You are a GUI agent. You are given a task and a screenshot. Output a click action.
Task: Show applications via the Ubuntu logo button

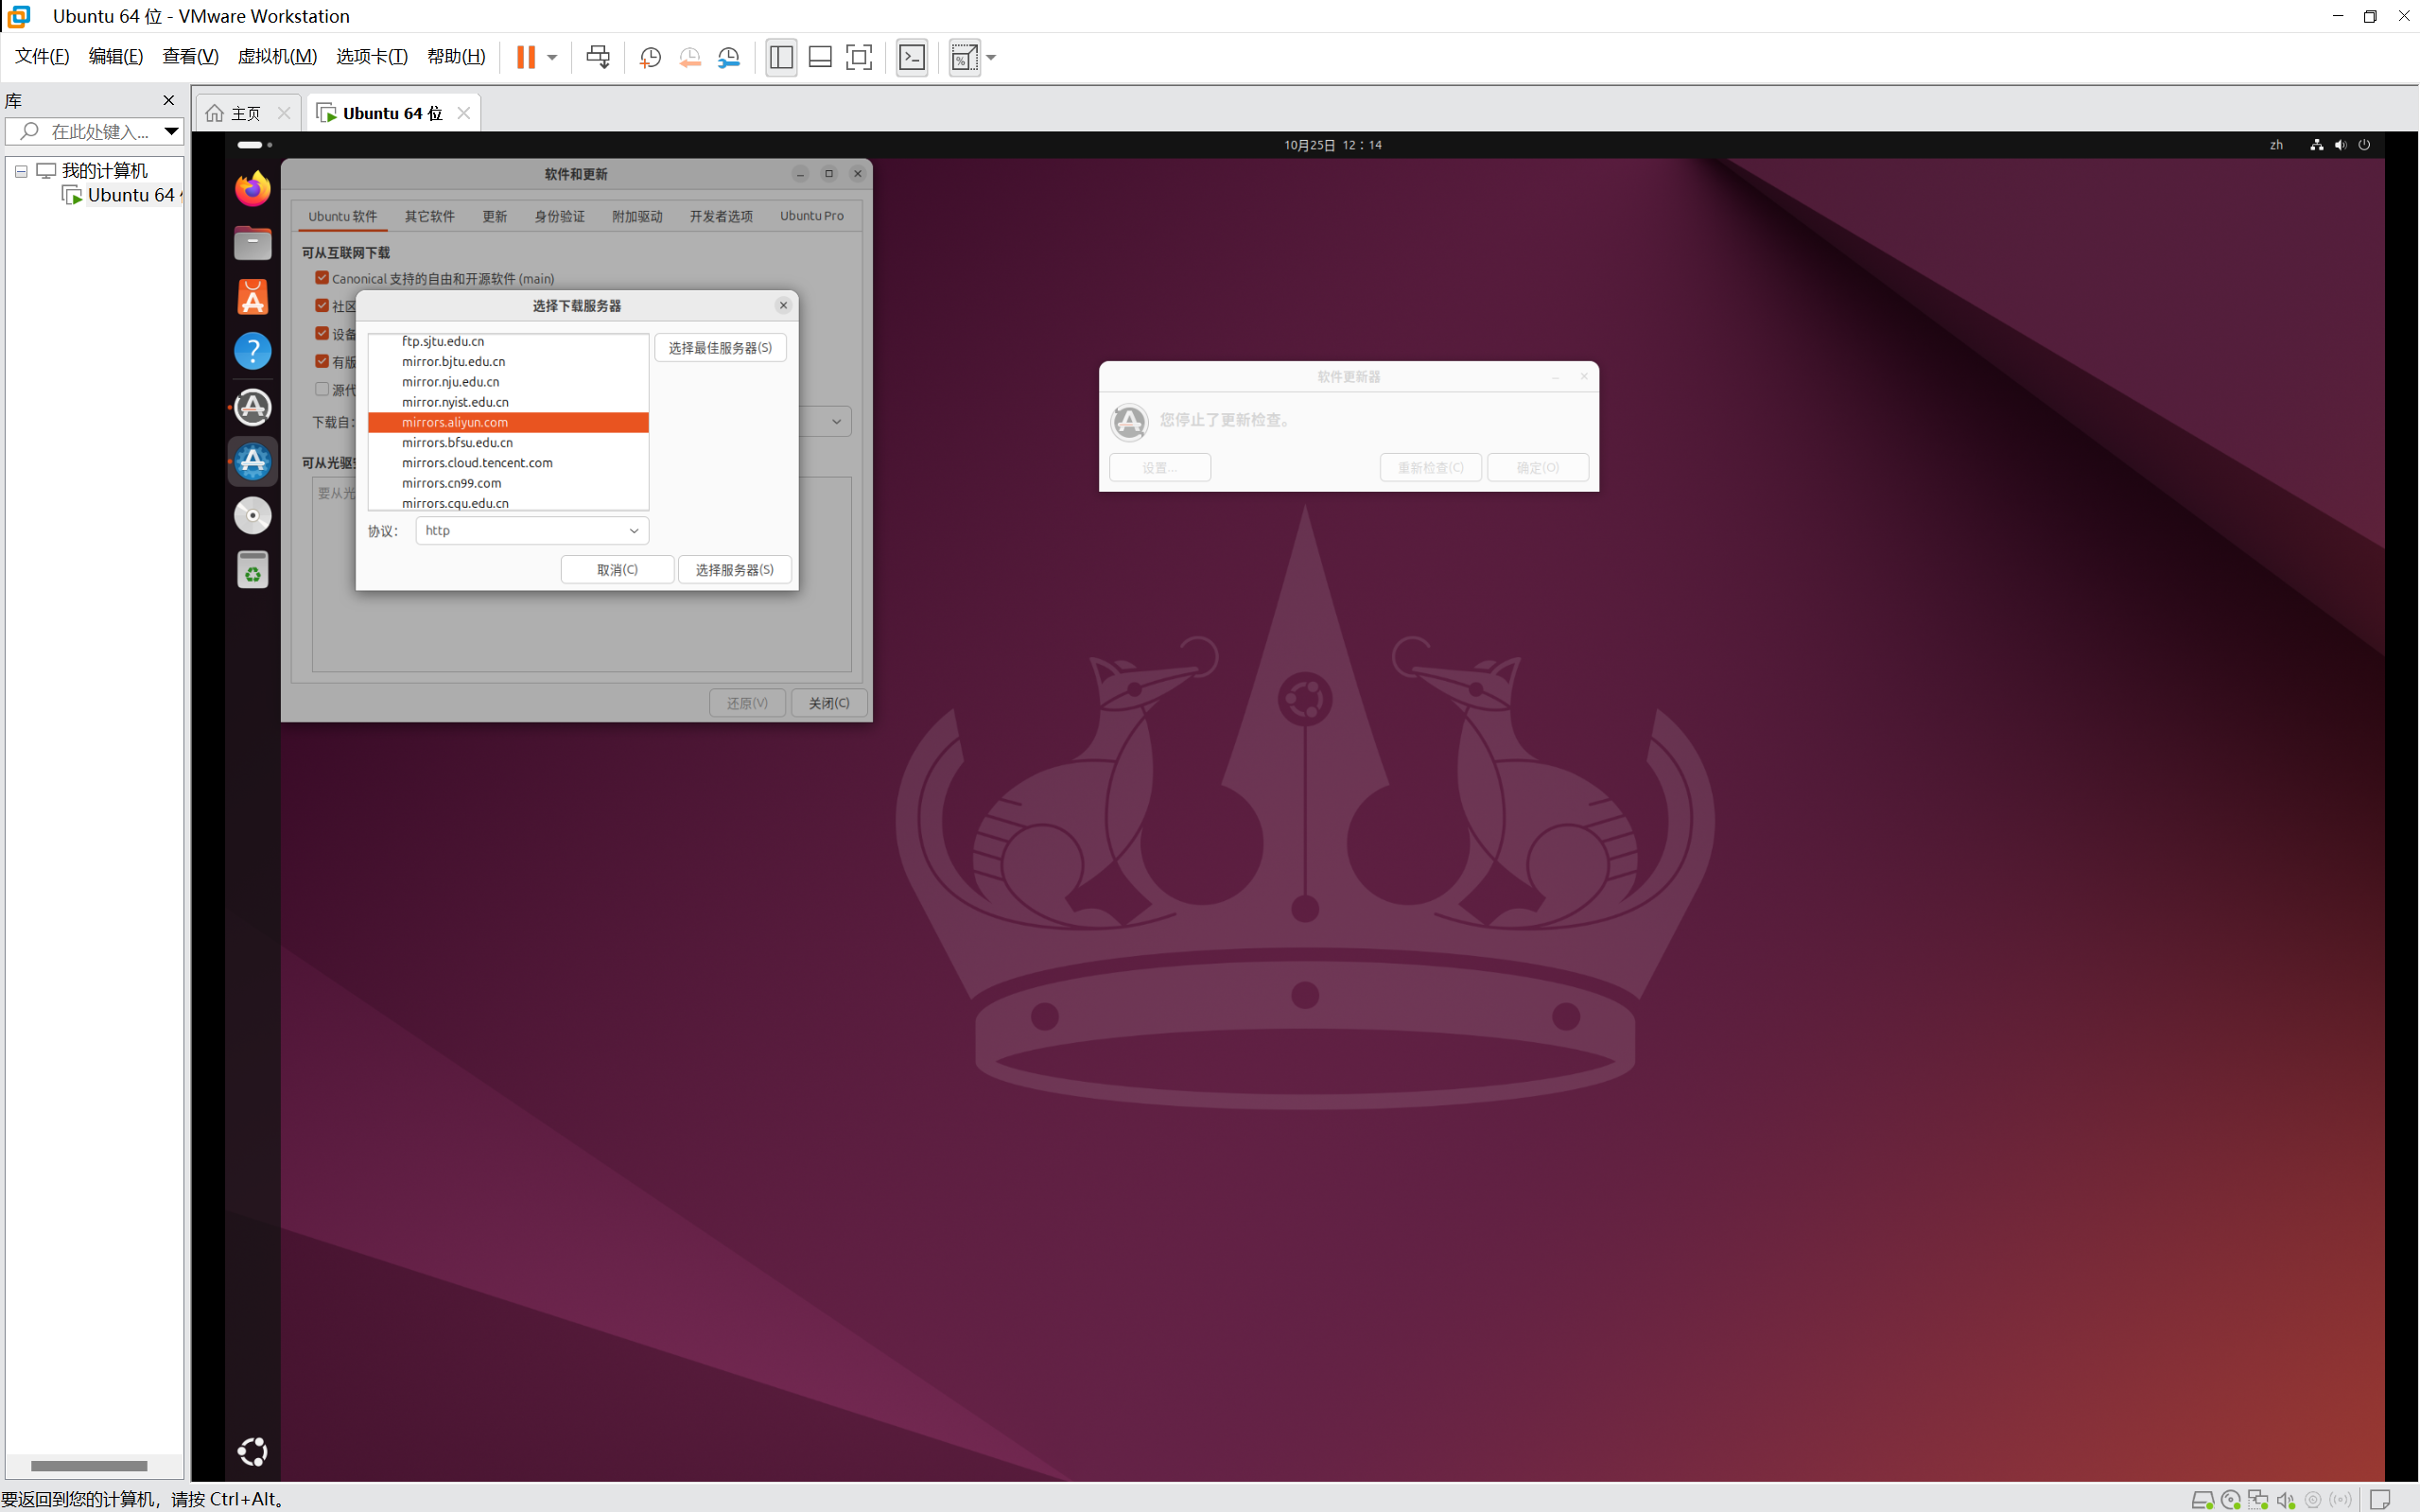click(252, 1451)
